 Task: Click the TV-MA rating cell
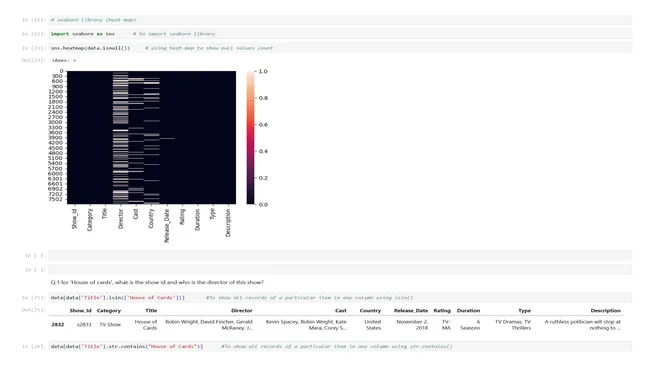click(446, 325)
